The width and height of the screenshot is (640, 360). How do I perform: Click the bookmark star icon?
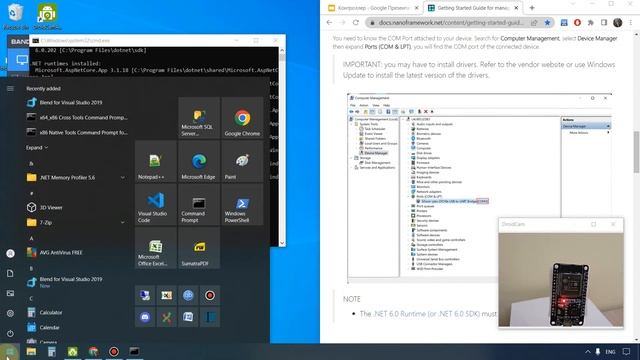point(547,22)
